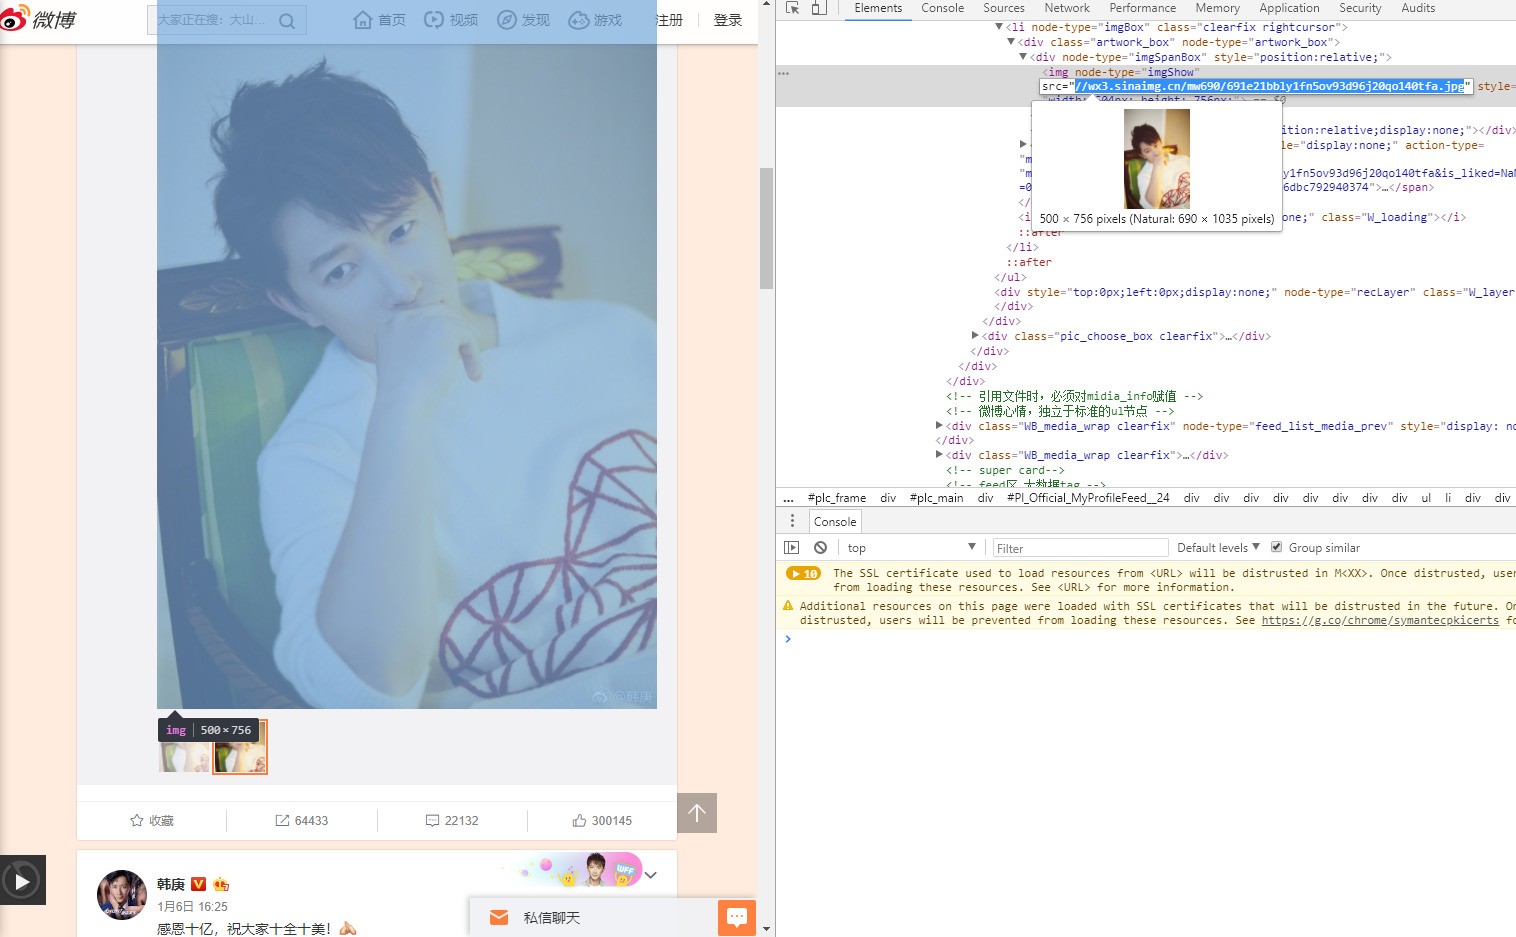1516x937 pixels.
Task: Click the envelope icon in 私信聊天 bar
Action: click(x=499, y=917)
